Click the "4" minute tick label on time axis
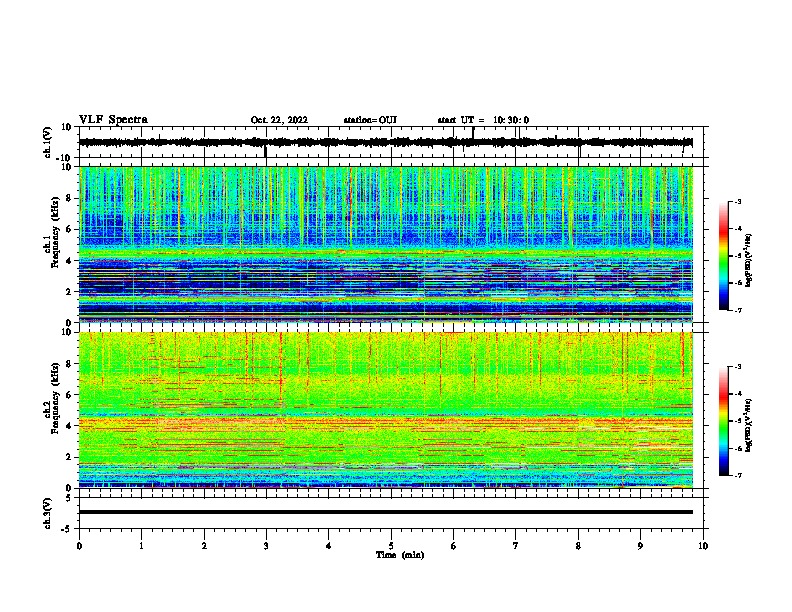 (329, 546)
